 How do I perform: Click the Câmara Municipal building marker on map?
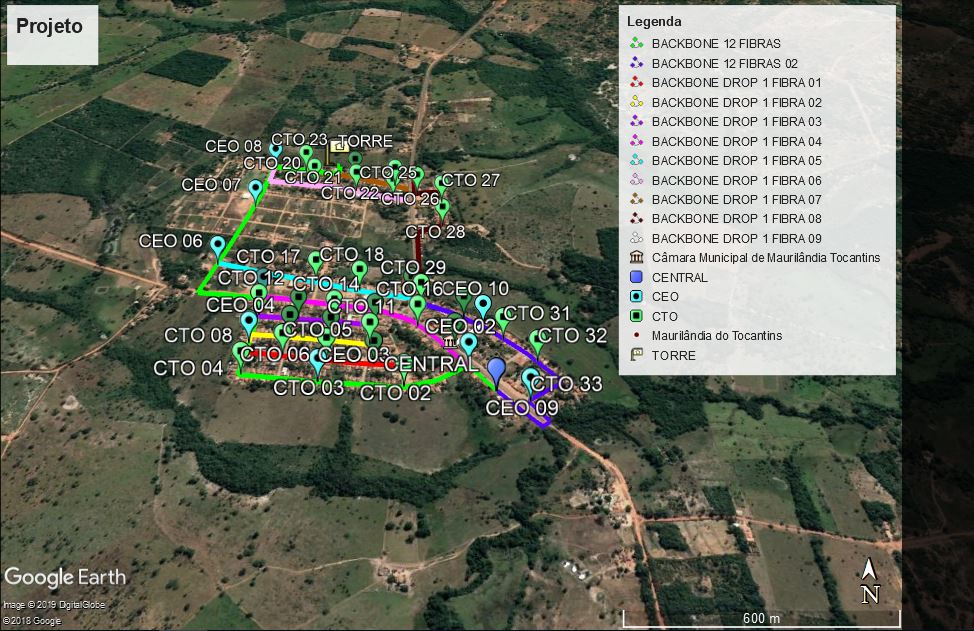tap(451, 342)
